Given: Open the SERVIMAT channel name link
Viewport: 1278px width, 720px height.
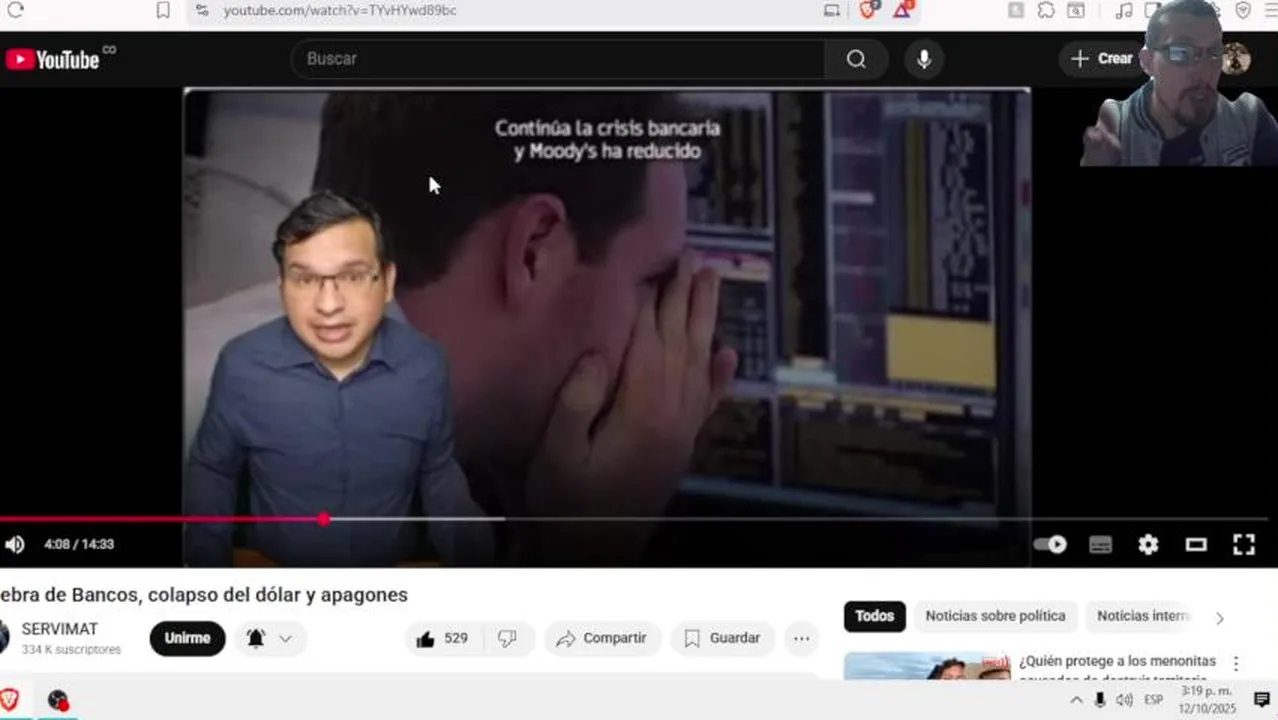Looking at the screenshot, I should 60,629.
